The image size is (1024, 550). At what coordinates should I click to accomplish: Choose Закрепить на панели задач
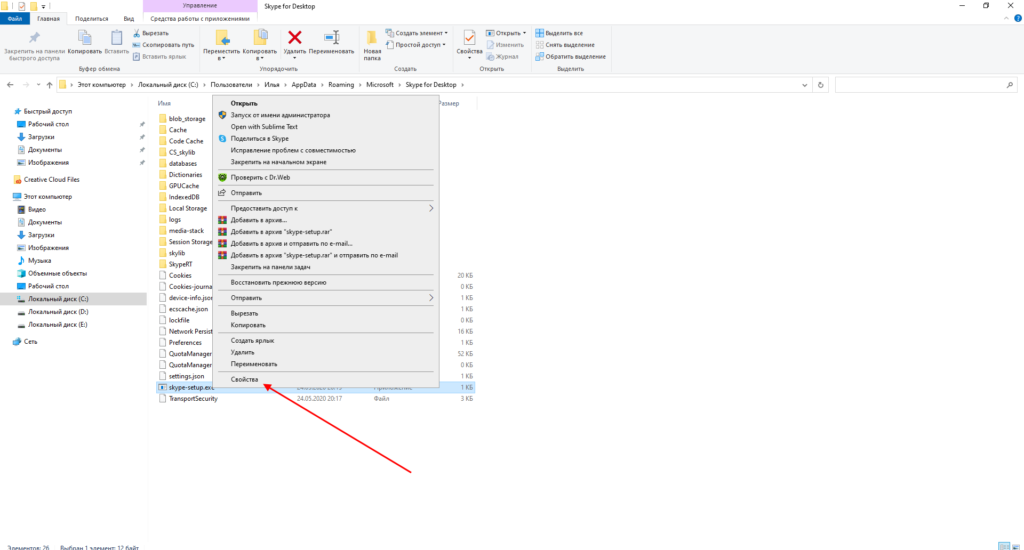325,267
